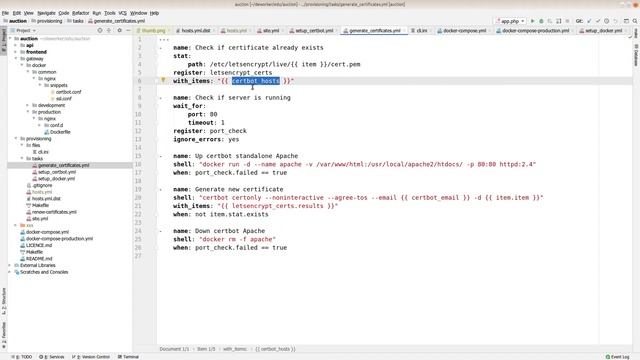Switch to the cli.ini editor tab

click(419, 31)
